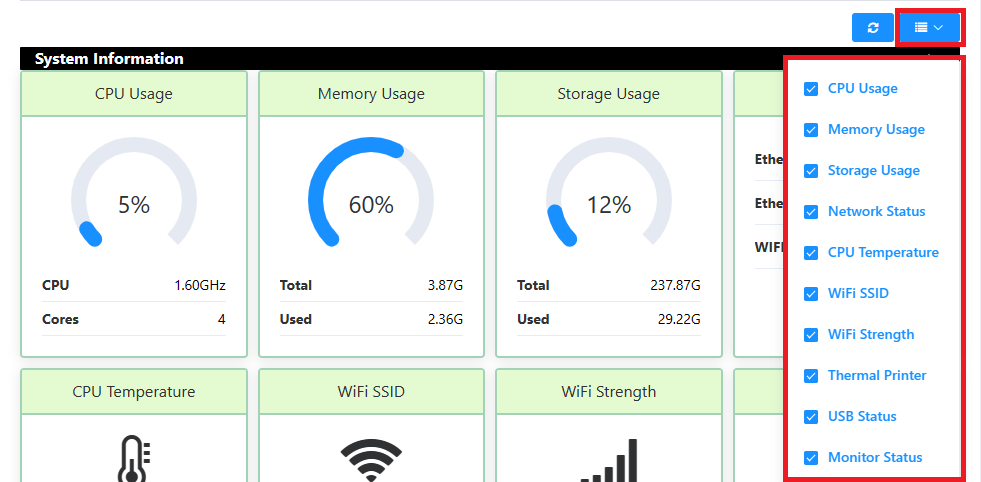Toggle the USB Status checkbox
981x482 pixels.
(811, 417)
